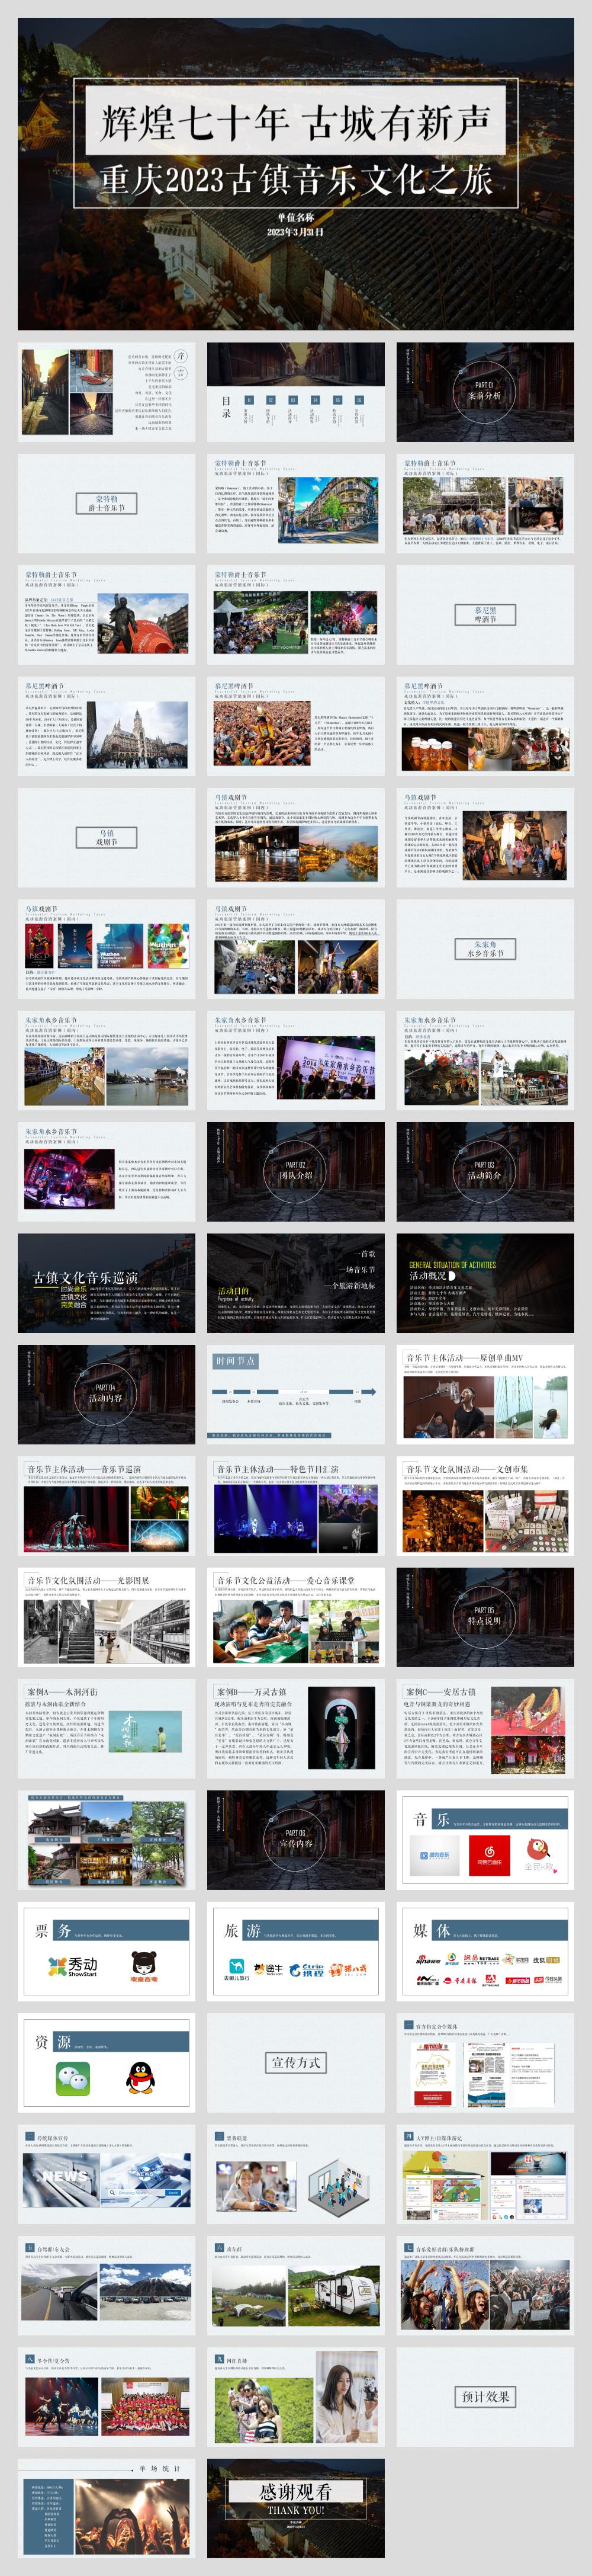This screenshot has height=2576, width=592.
Task: Open the 古镇文化音乐巡演 dark slide
Action: pos(106,1282)
